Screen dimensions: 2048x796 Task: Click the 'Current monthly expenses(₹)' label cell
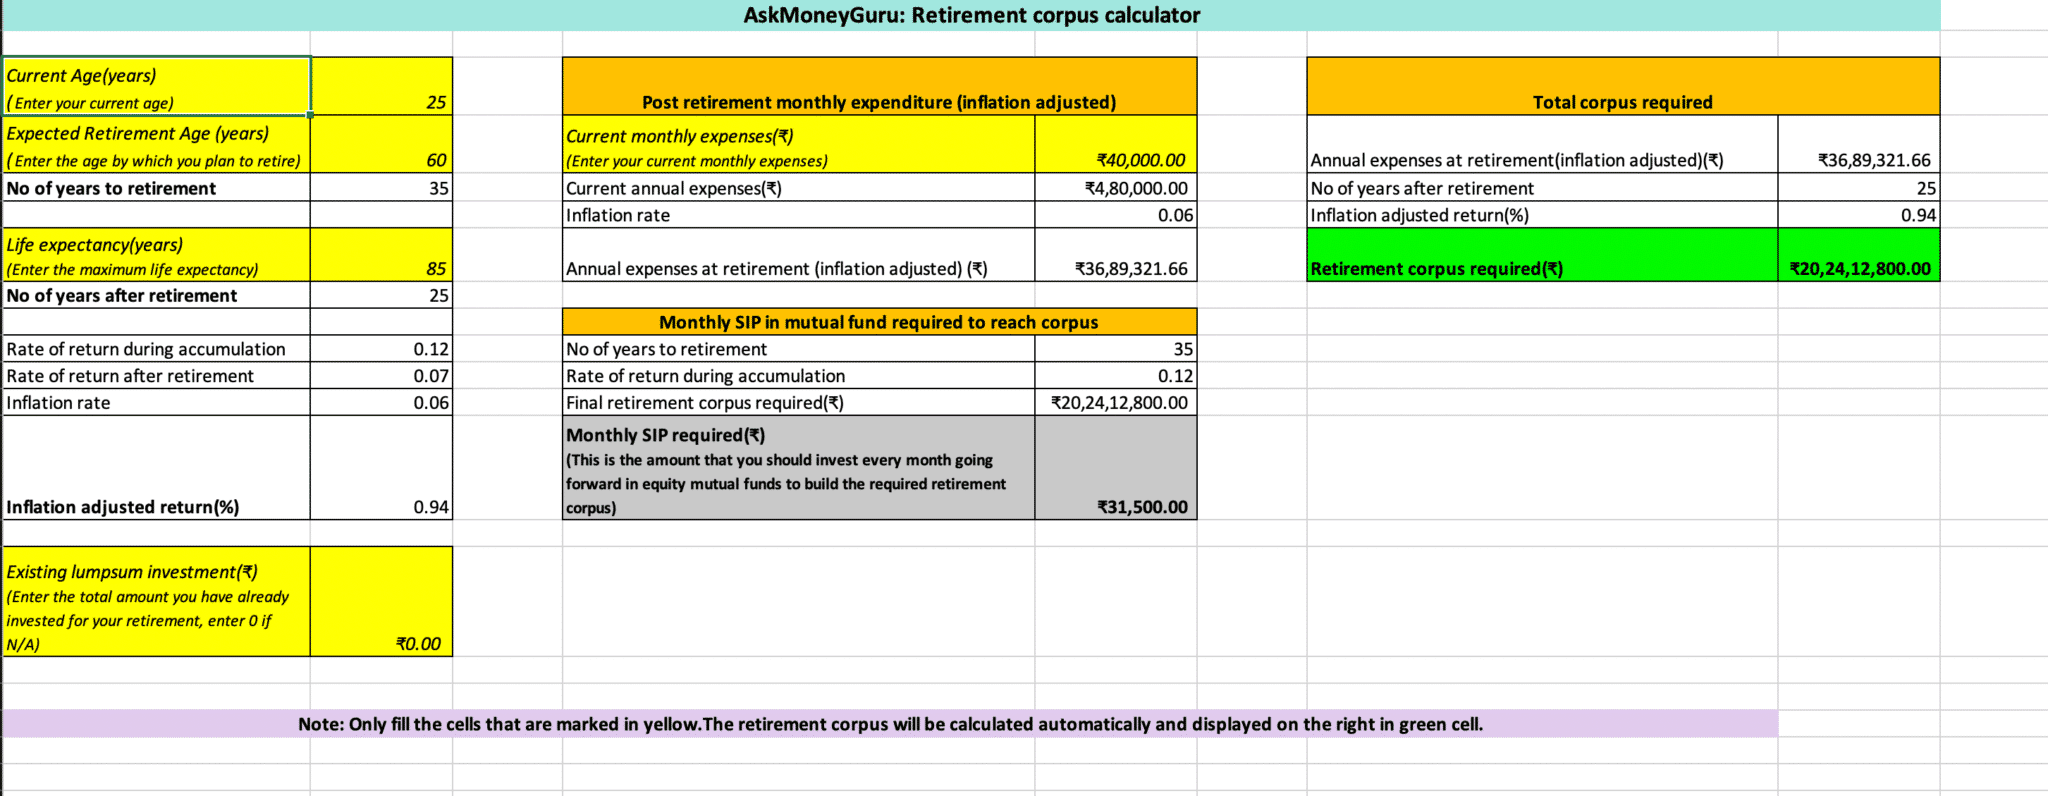click(799, 144)
